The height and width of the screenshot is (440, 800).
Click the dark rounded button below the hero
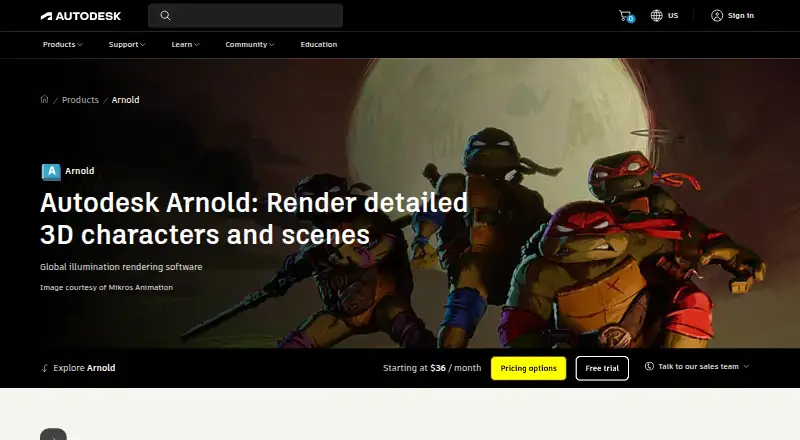[x=53, y=434]
